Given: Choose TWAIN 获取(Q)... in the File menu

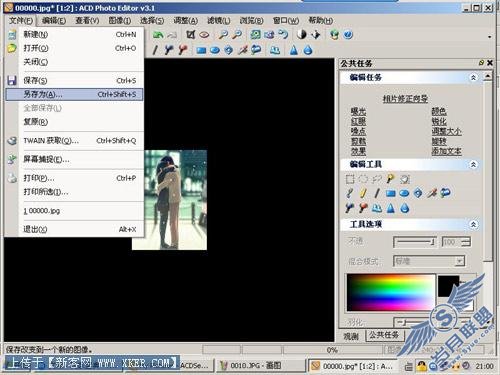Looking at the screenshot, I should (74, 141).
